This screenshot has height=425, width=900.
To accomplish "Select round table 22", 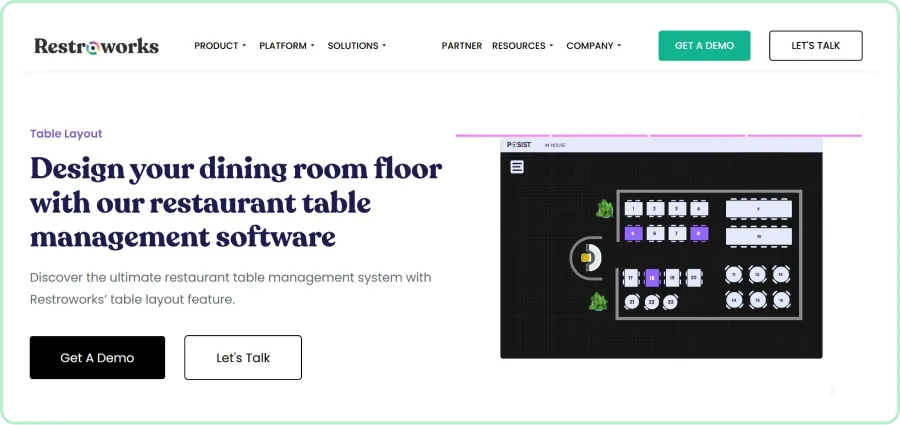I will tap(651, 302).
